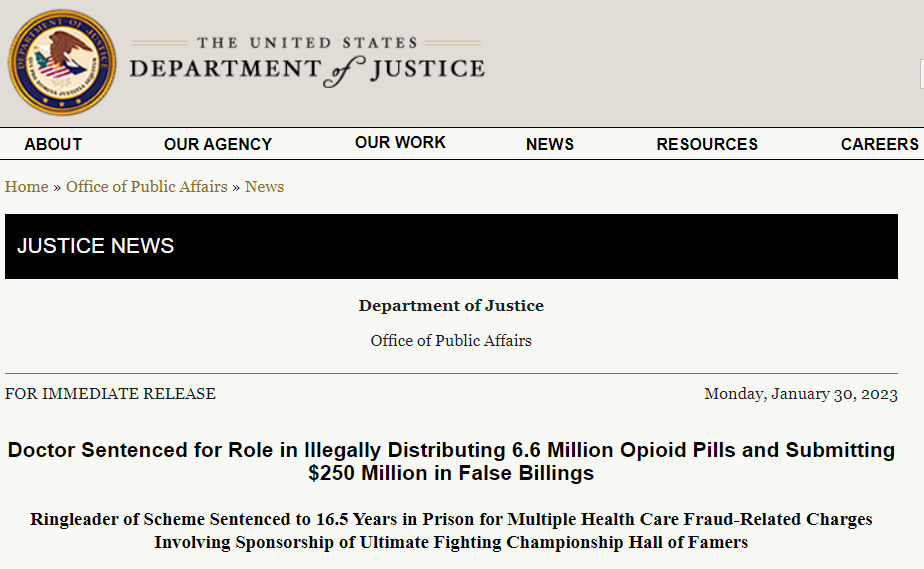Select OUR WORK in the navigation bar

tap(400, 143)
